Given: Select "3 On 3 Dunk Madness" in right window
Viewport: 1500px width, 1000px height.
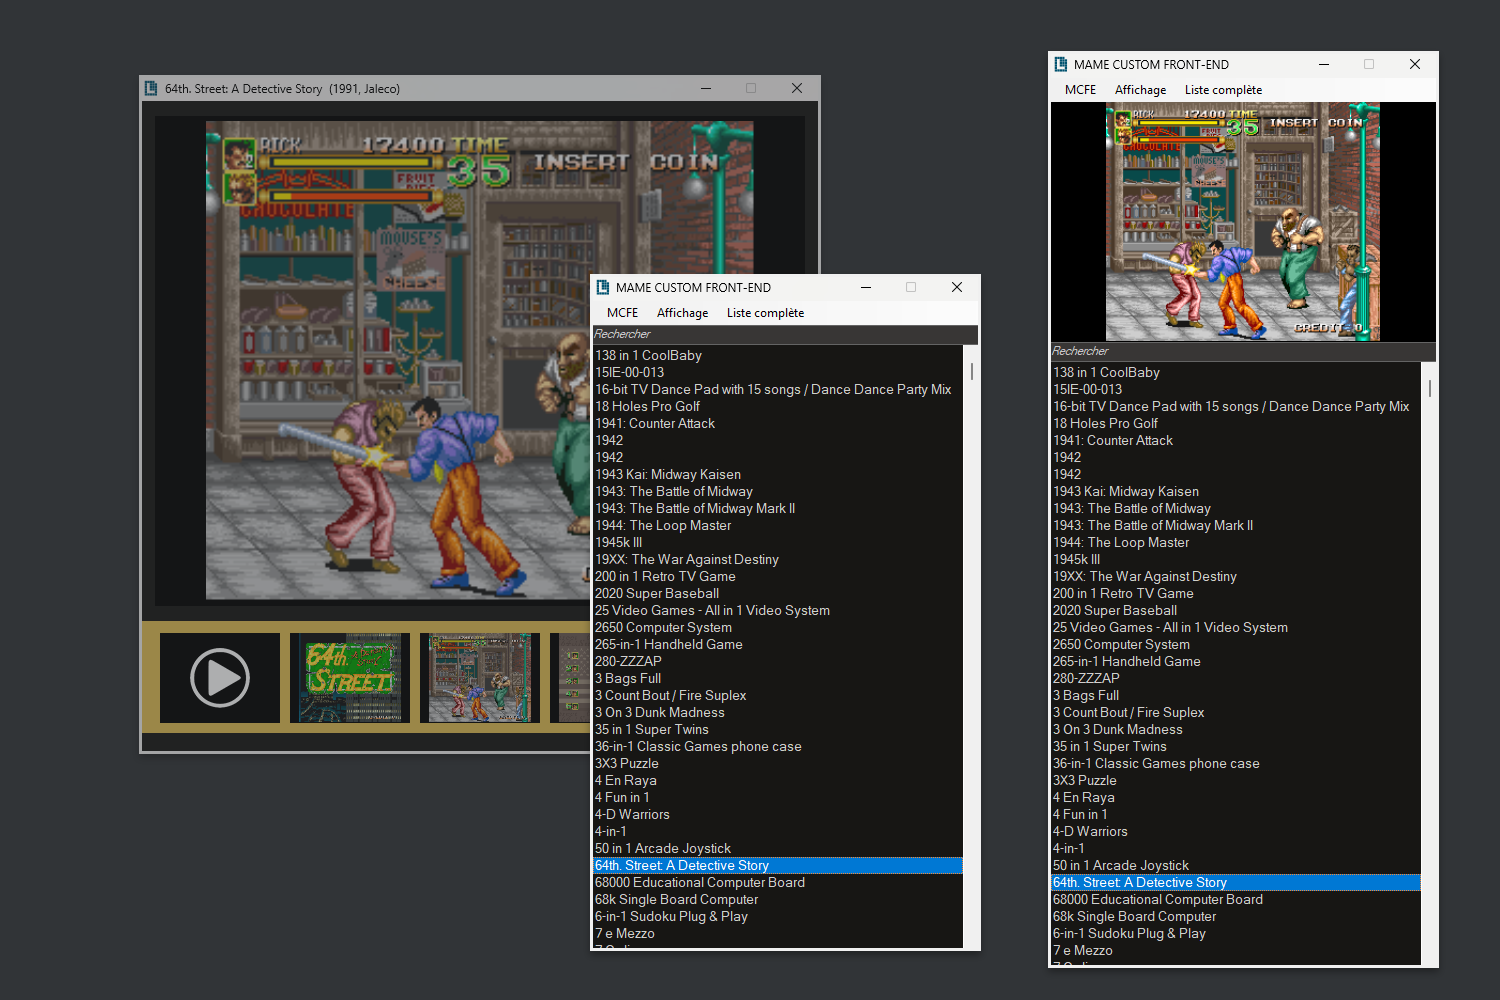Looking at the screenshot, I should (x=1235, y=729).
